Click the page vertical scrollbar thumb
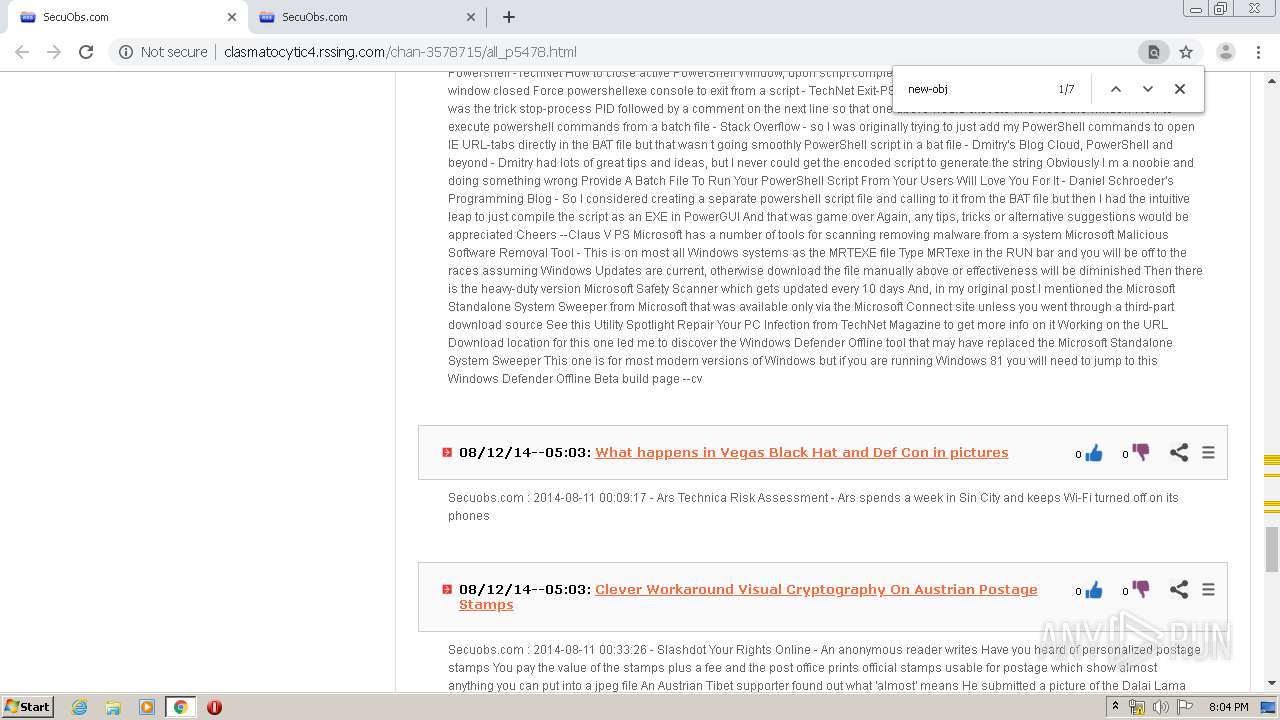The width and height of the screenshot is (1280, 720). tap(1272, 548)
